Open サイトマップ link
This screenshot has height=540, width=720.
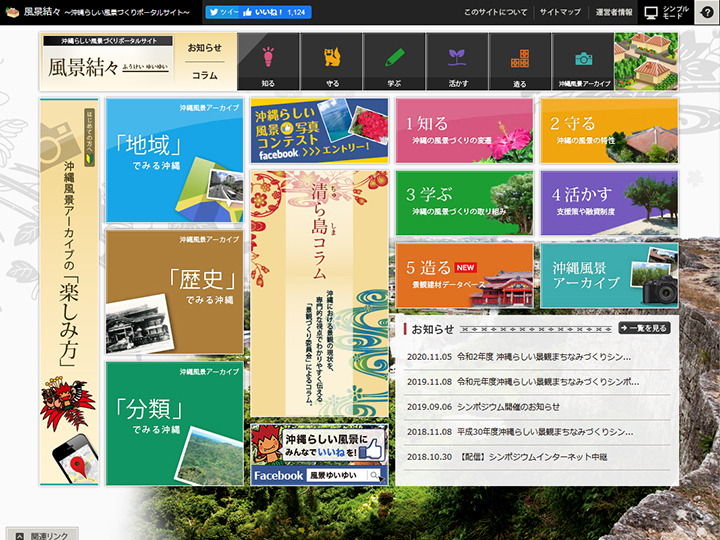pyautogui.click(x=560, y=12)
